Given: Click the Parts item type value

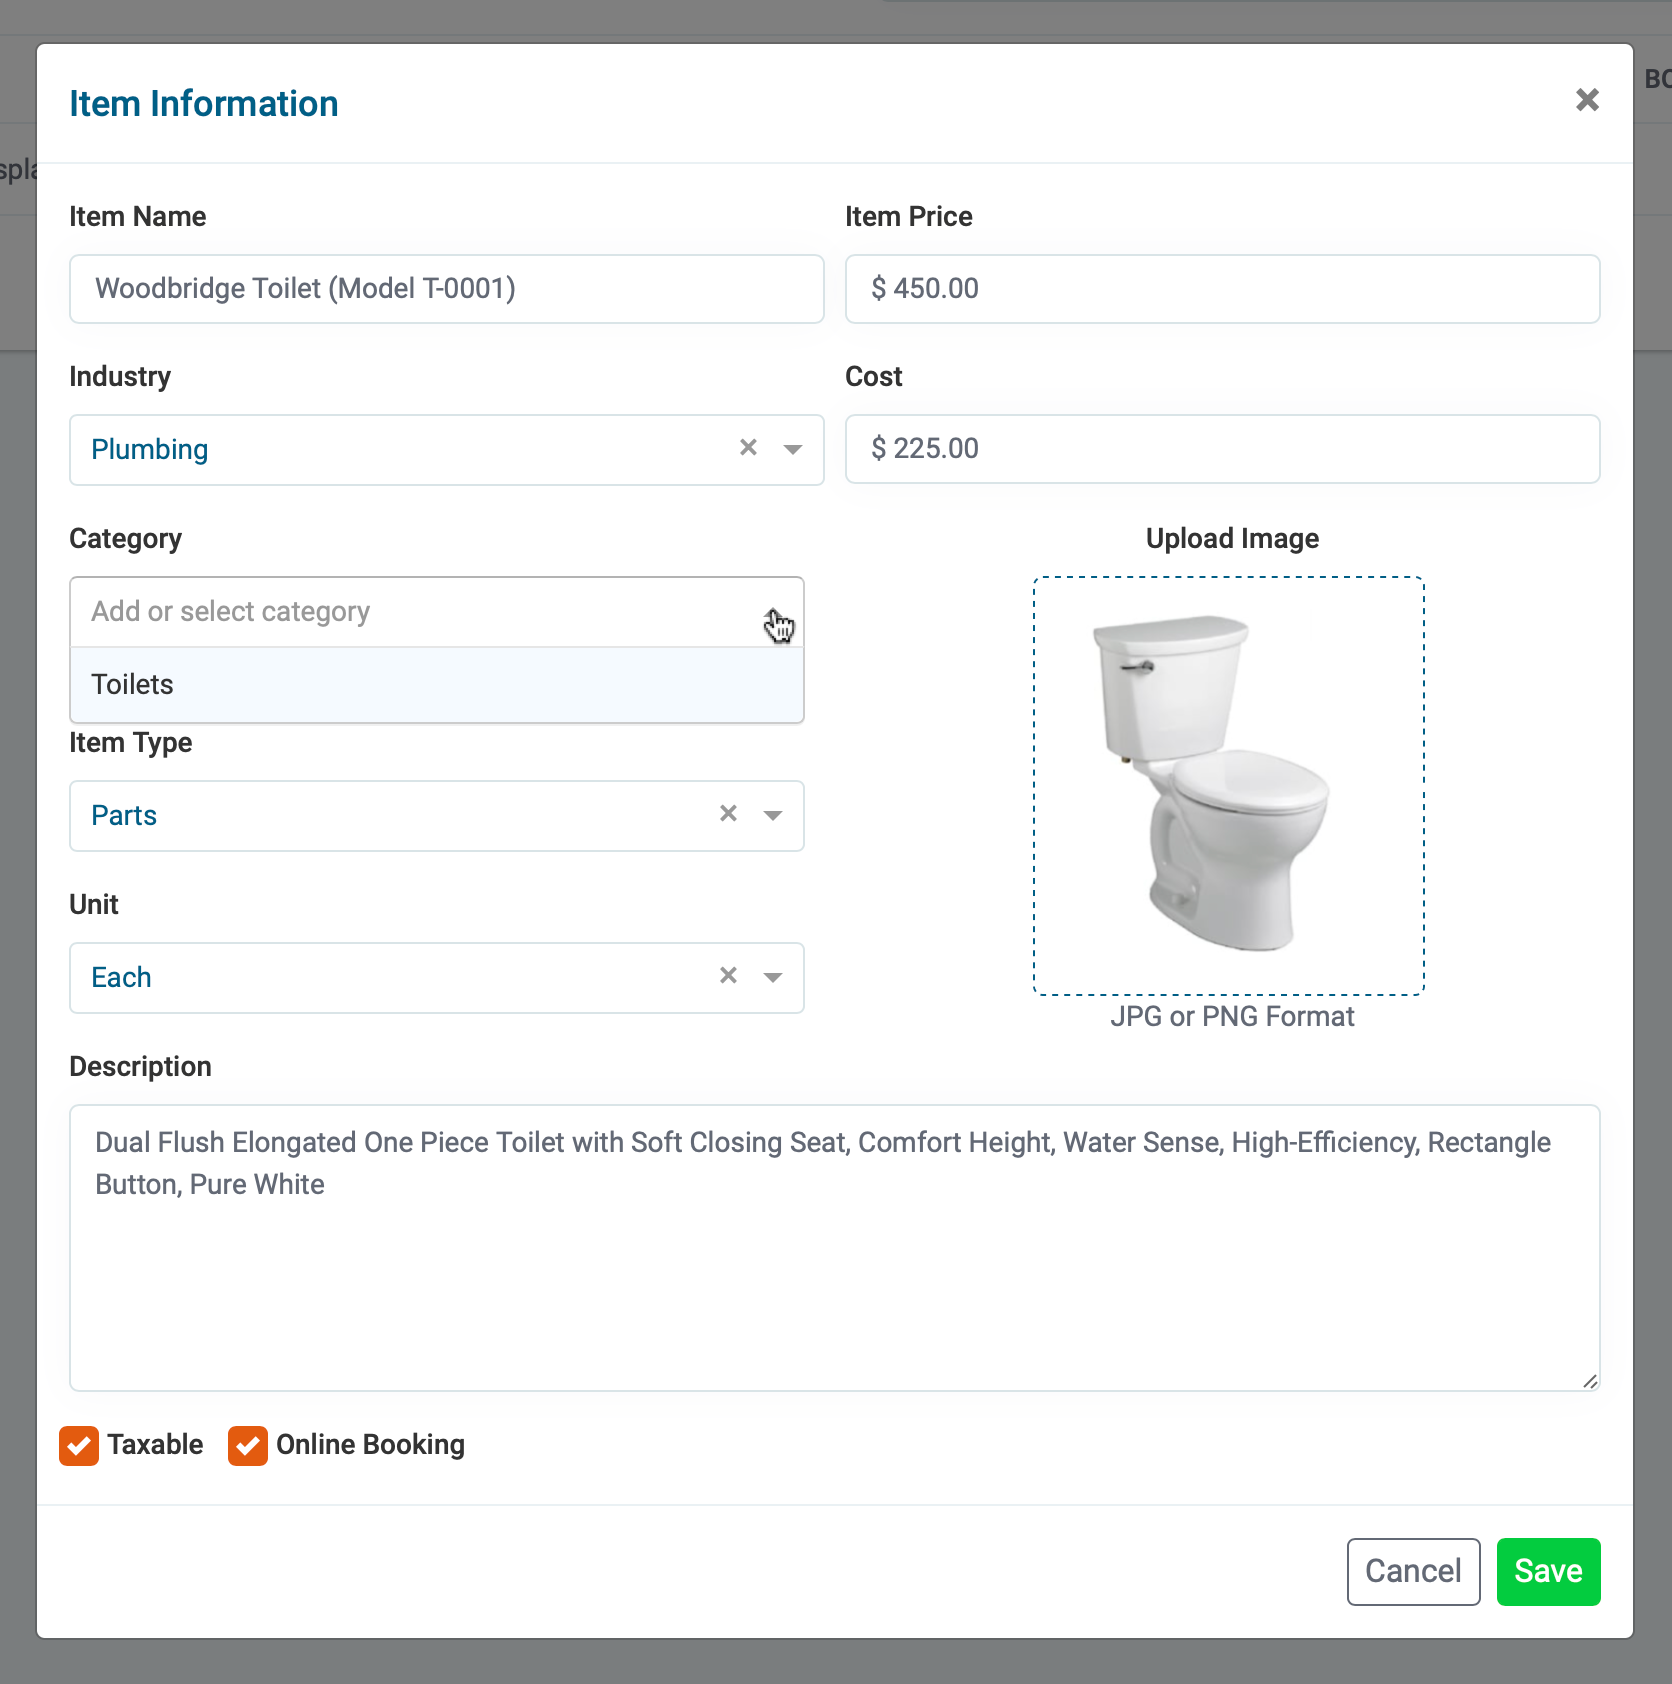Looking at the screenshot, I should coord(124,815).
